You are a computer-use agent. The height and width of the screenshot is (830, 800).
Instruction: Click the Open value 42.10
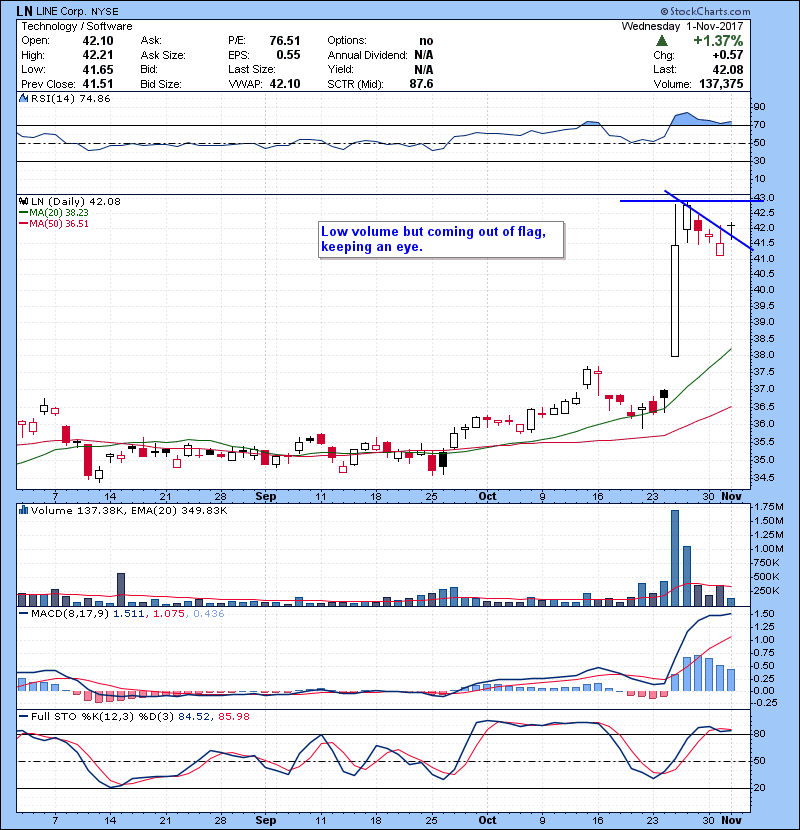(x=98, y=41)
